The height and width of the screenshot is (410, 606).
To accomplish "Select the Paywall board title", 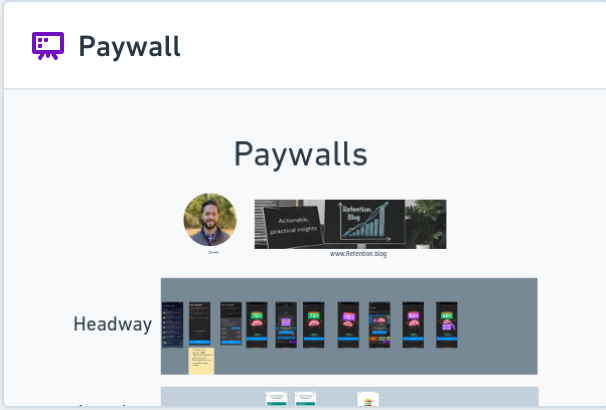I will 129,47.
